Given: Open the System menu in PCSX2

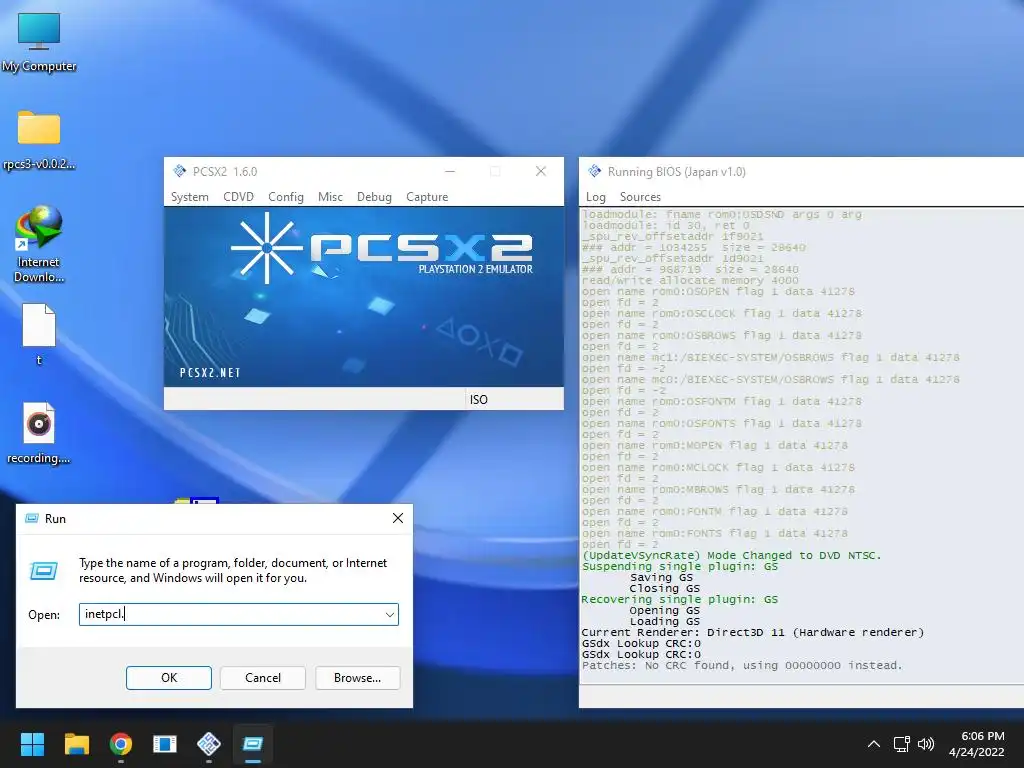Looking at the screenshot, I should tap(189, 197).
